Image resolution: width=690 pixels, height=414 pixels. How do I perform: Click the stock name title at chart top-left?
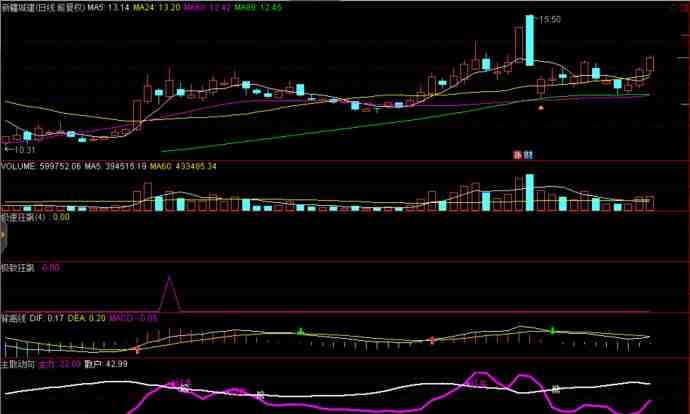coord(43,7)
